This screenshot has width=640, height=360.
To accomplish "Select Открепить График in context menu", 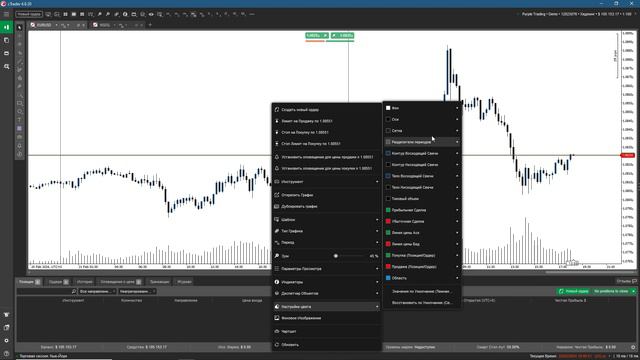I will coord(327,195).
